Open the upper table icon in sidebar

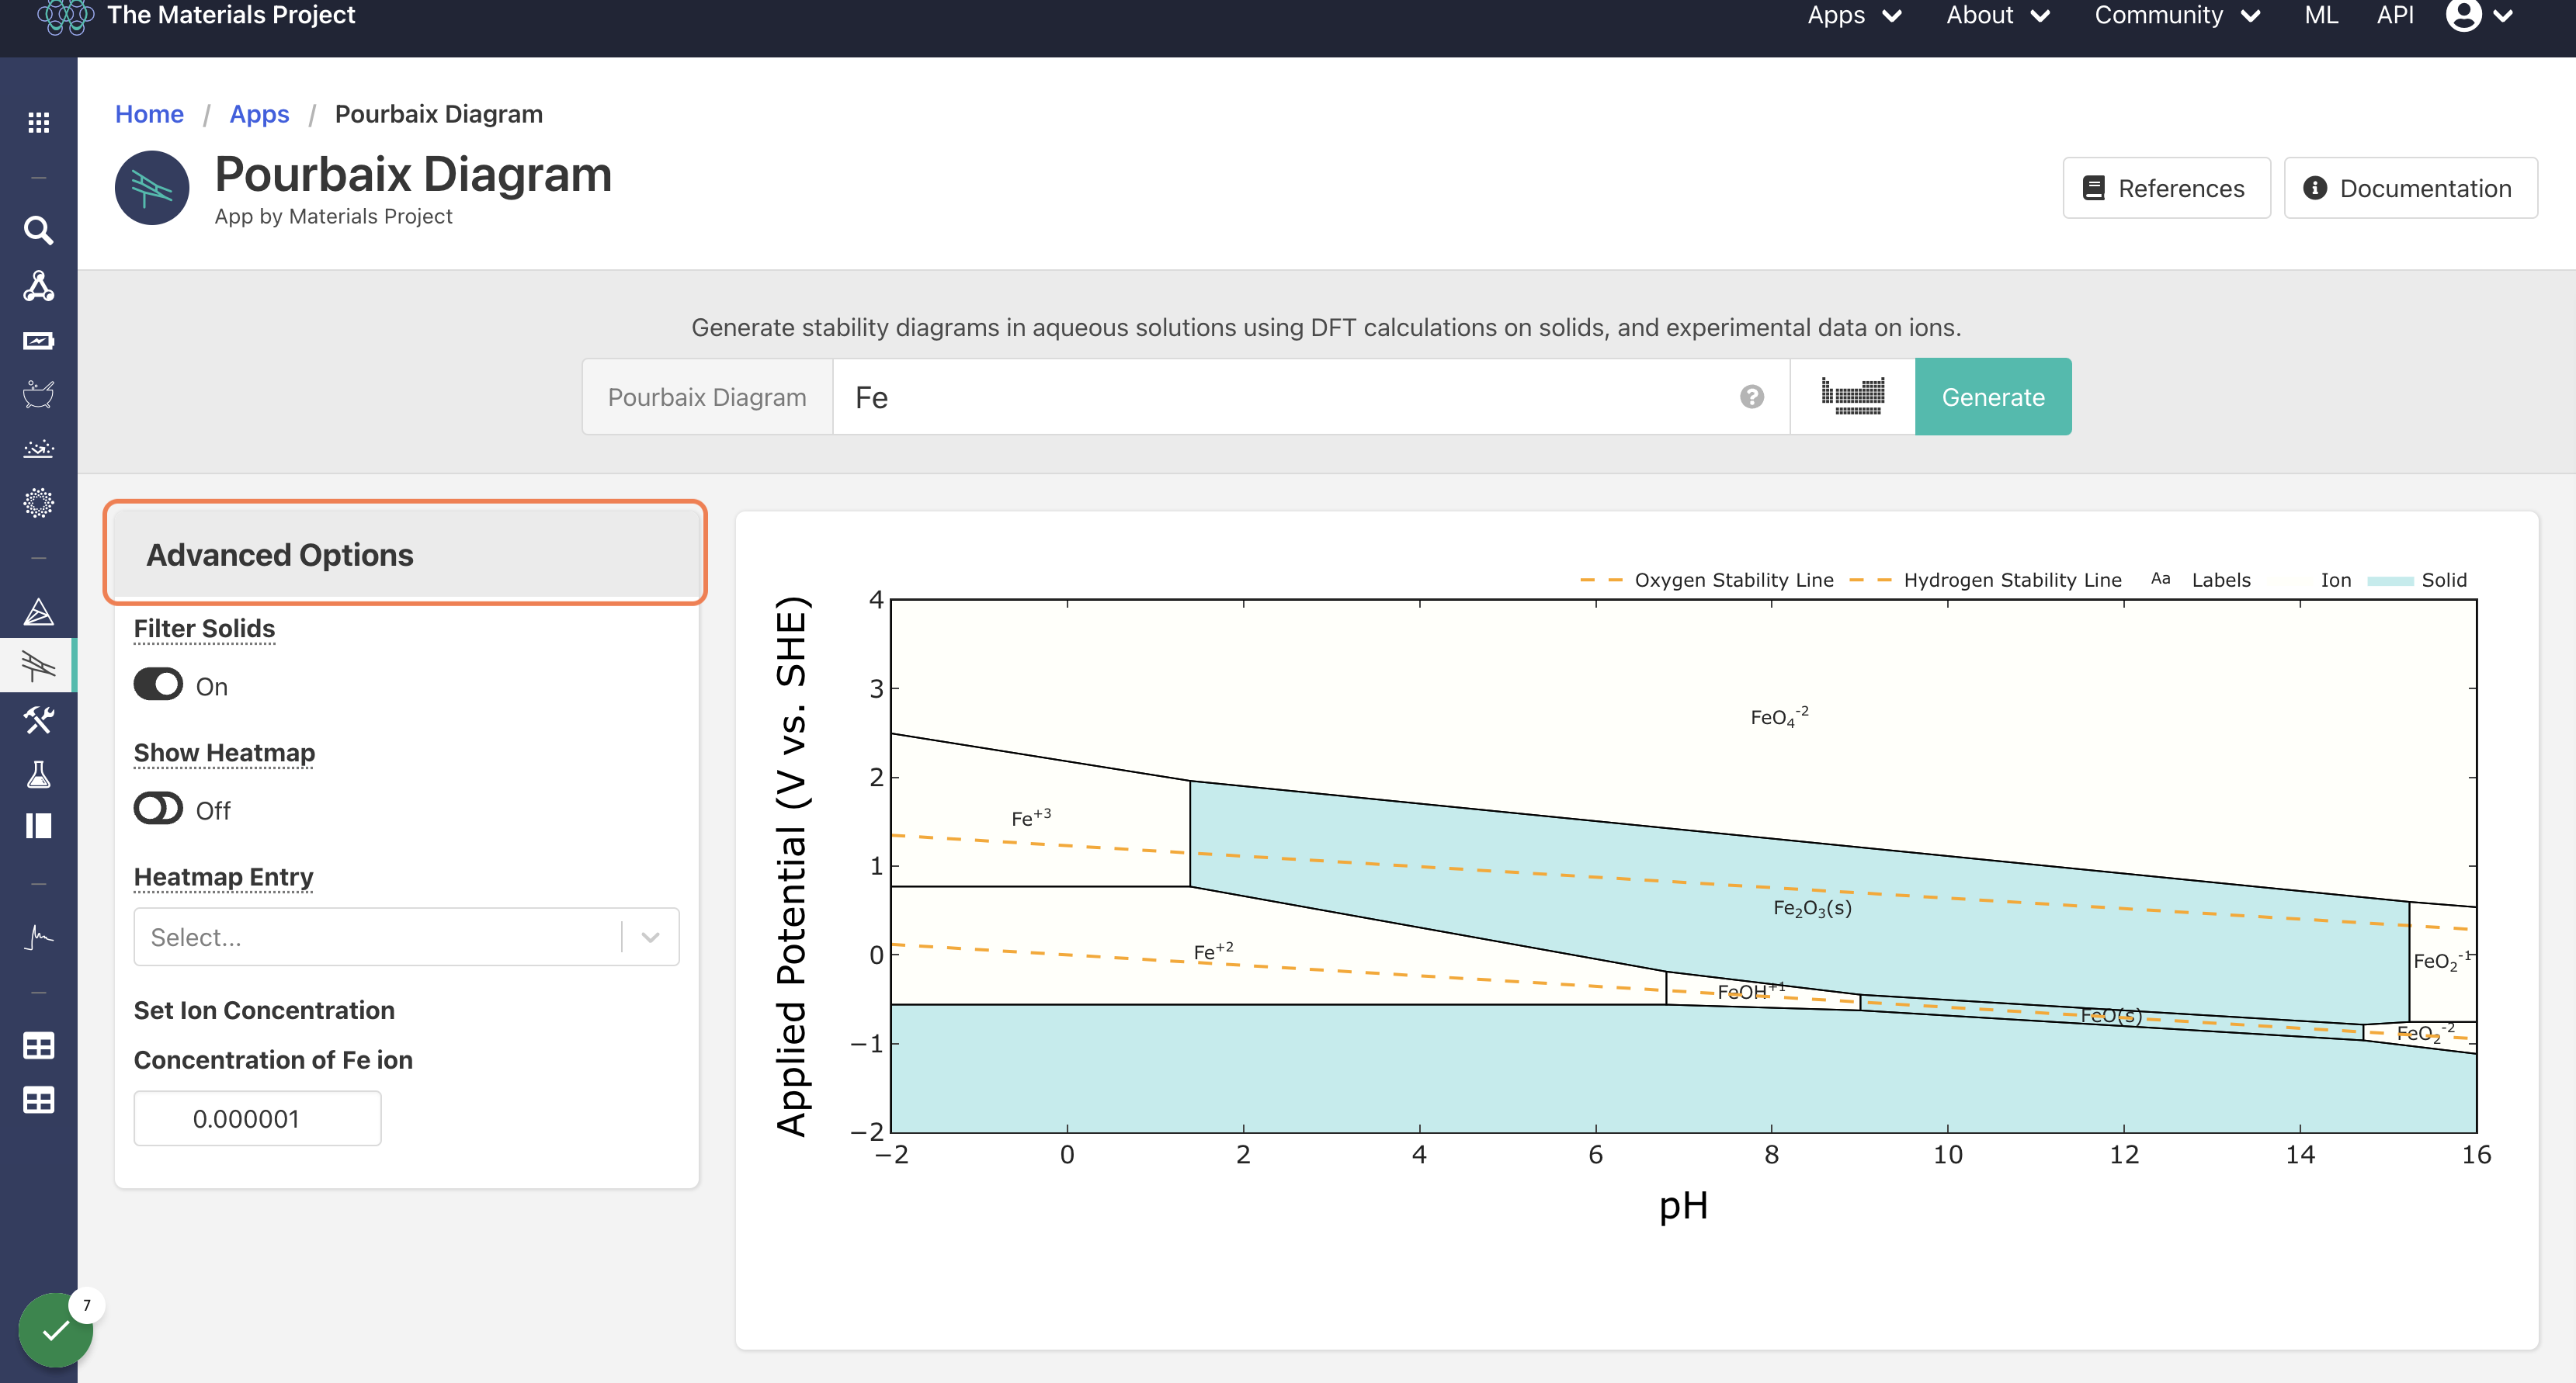38,1045
